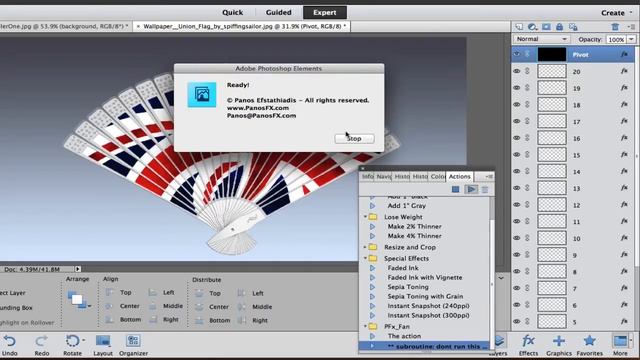Switch to Guided mode
Screen dimensions: 640x360
tap(279, 12)
